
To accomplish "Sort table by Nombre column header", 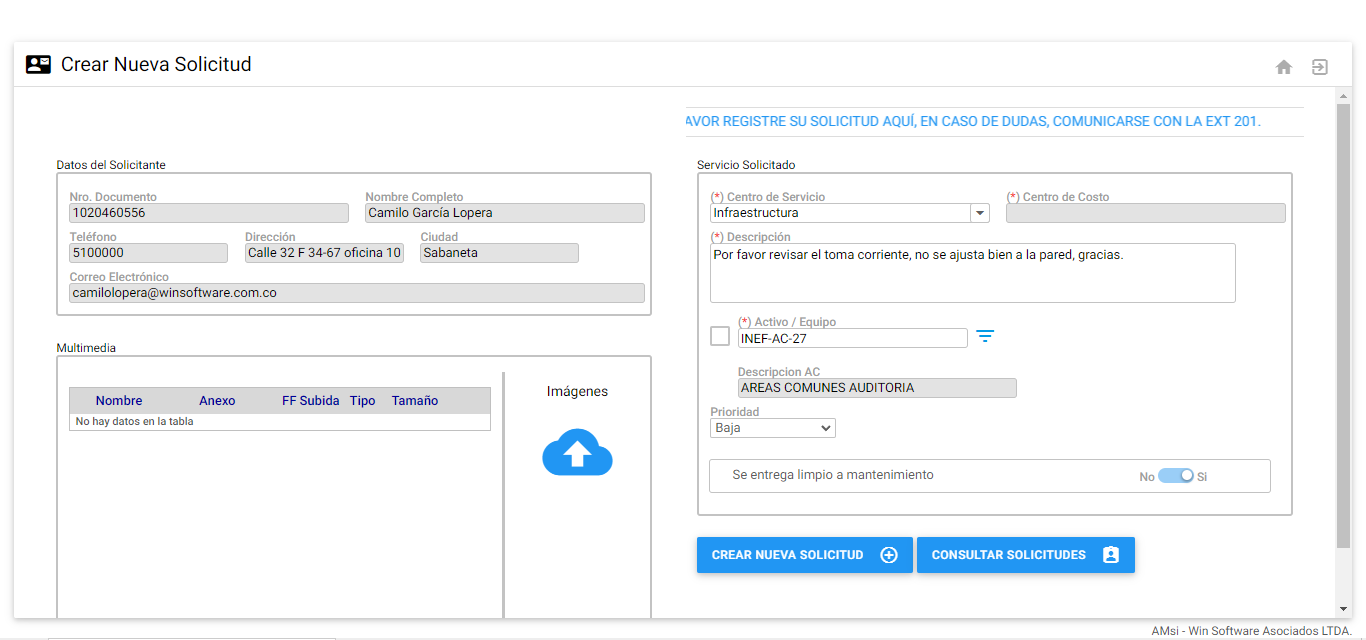I will pyautogui.click(x=119, y=401).
